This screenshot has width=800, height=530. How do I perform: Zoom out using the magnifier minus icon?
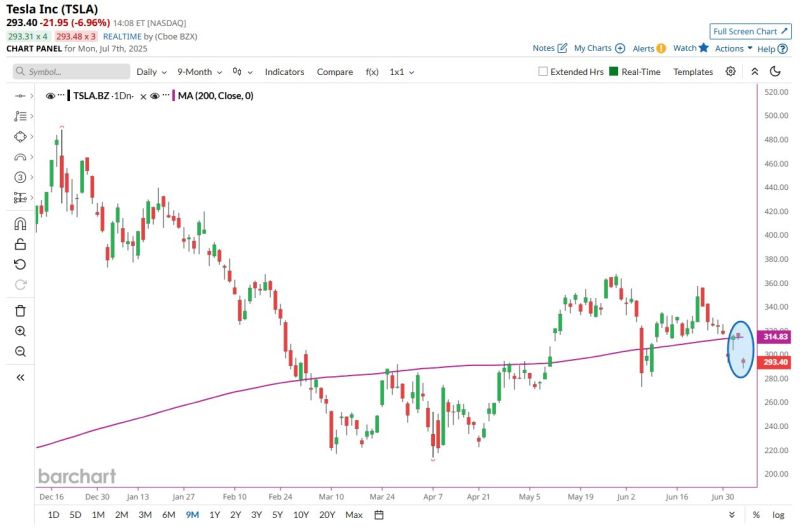pos(20,351)
